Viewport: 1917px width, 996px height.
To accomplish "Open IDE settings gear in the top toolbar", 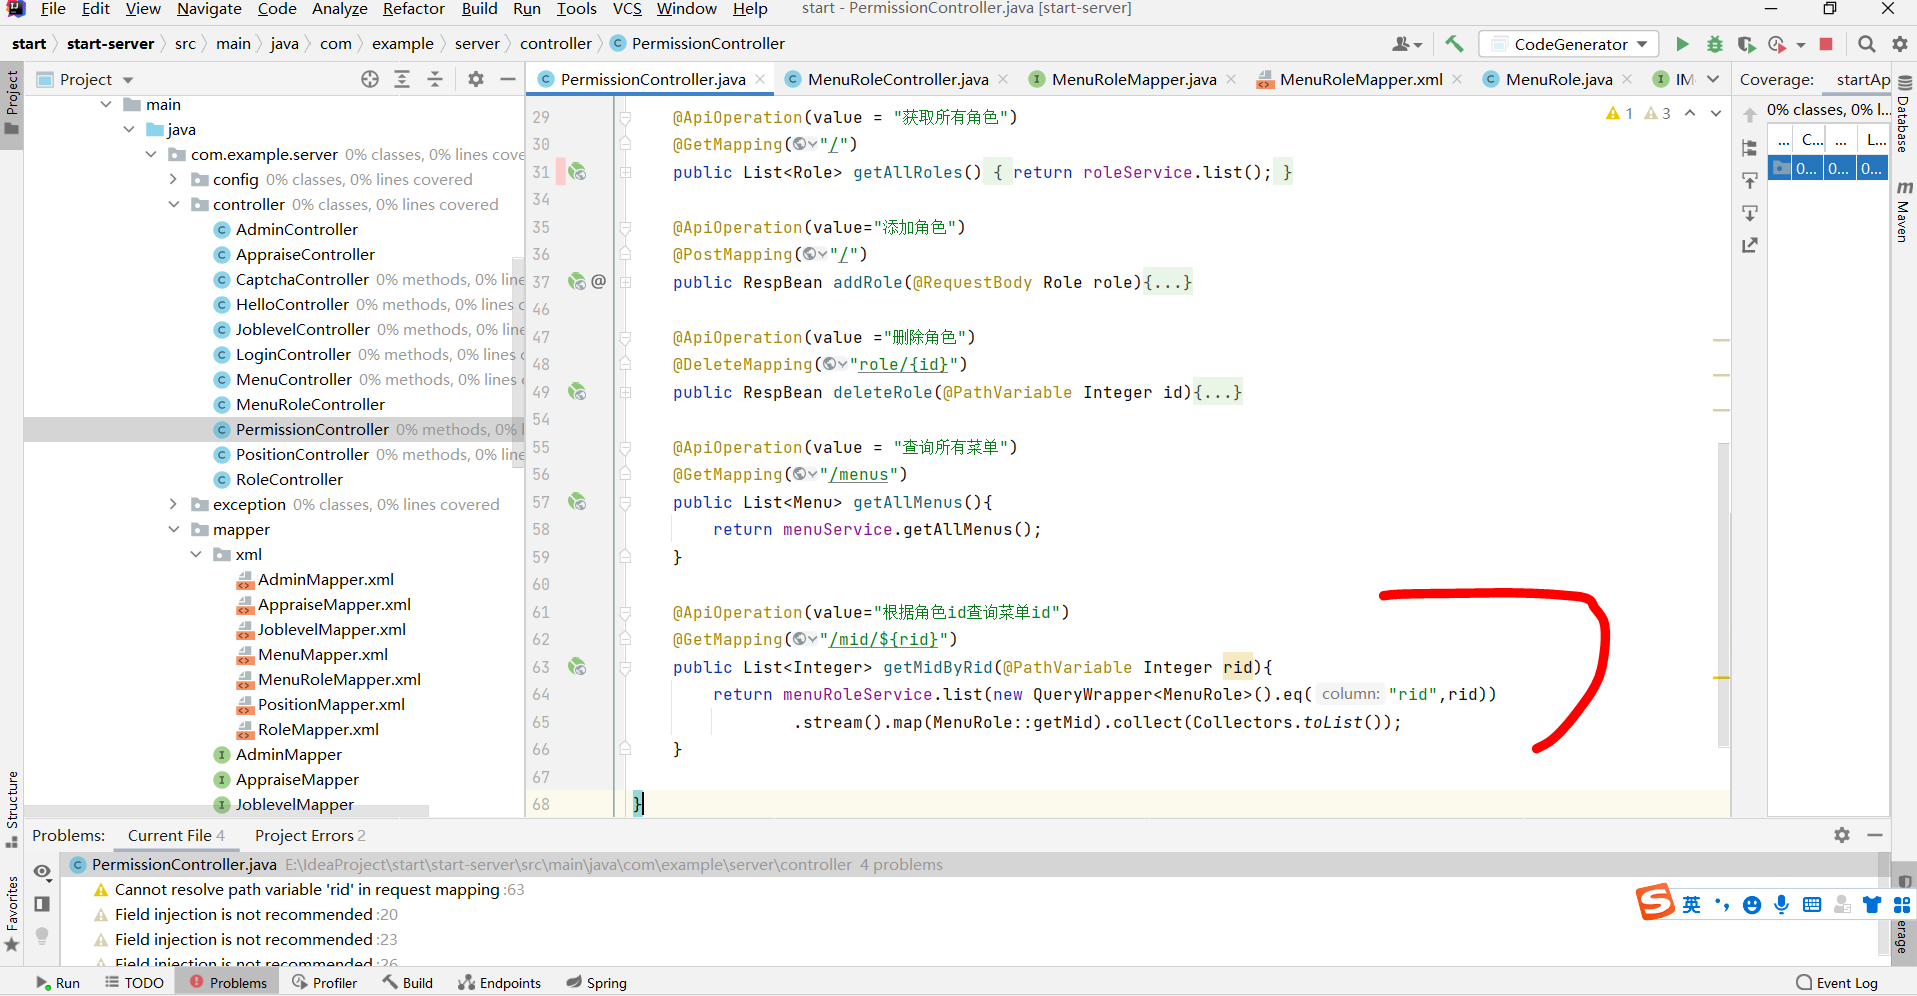I will tap(1899, 44).
